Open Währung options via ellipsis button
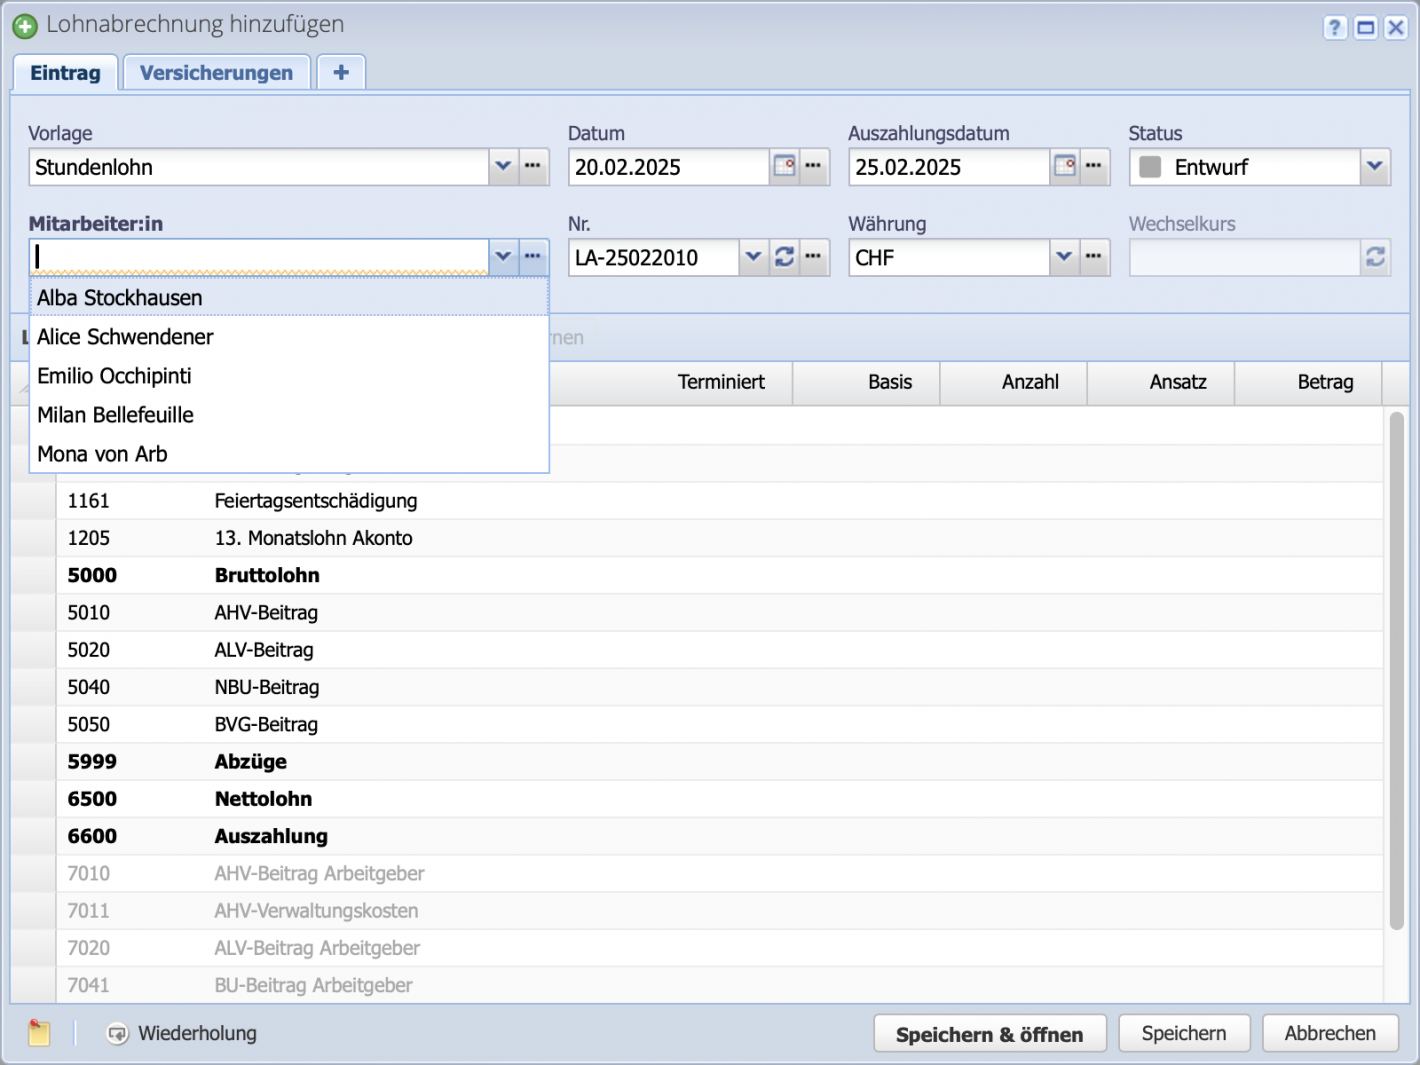1420x1065 pixels. (x=1094, y=257)
